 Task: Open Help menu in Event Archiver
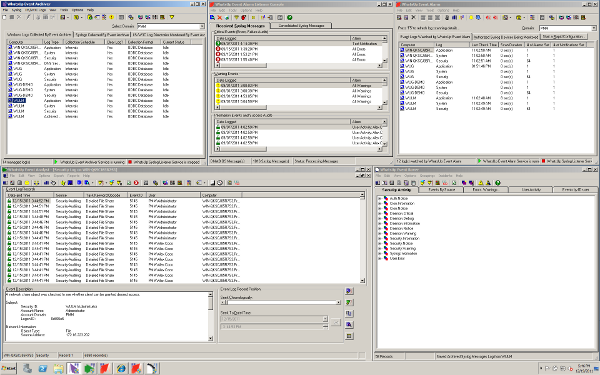[90, 10]
